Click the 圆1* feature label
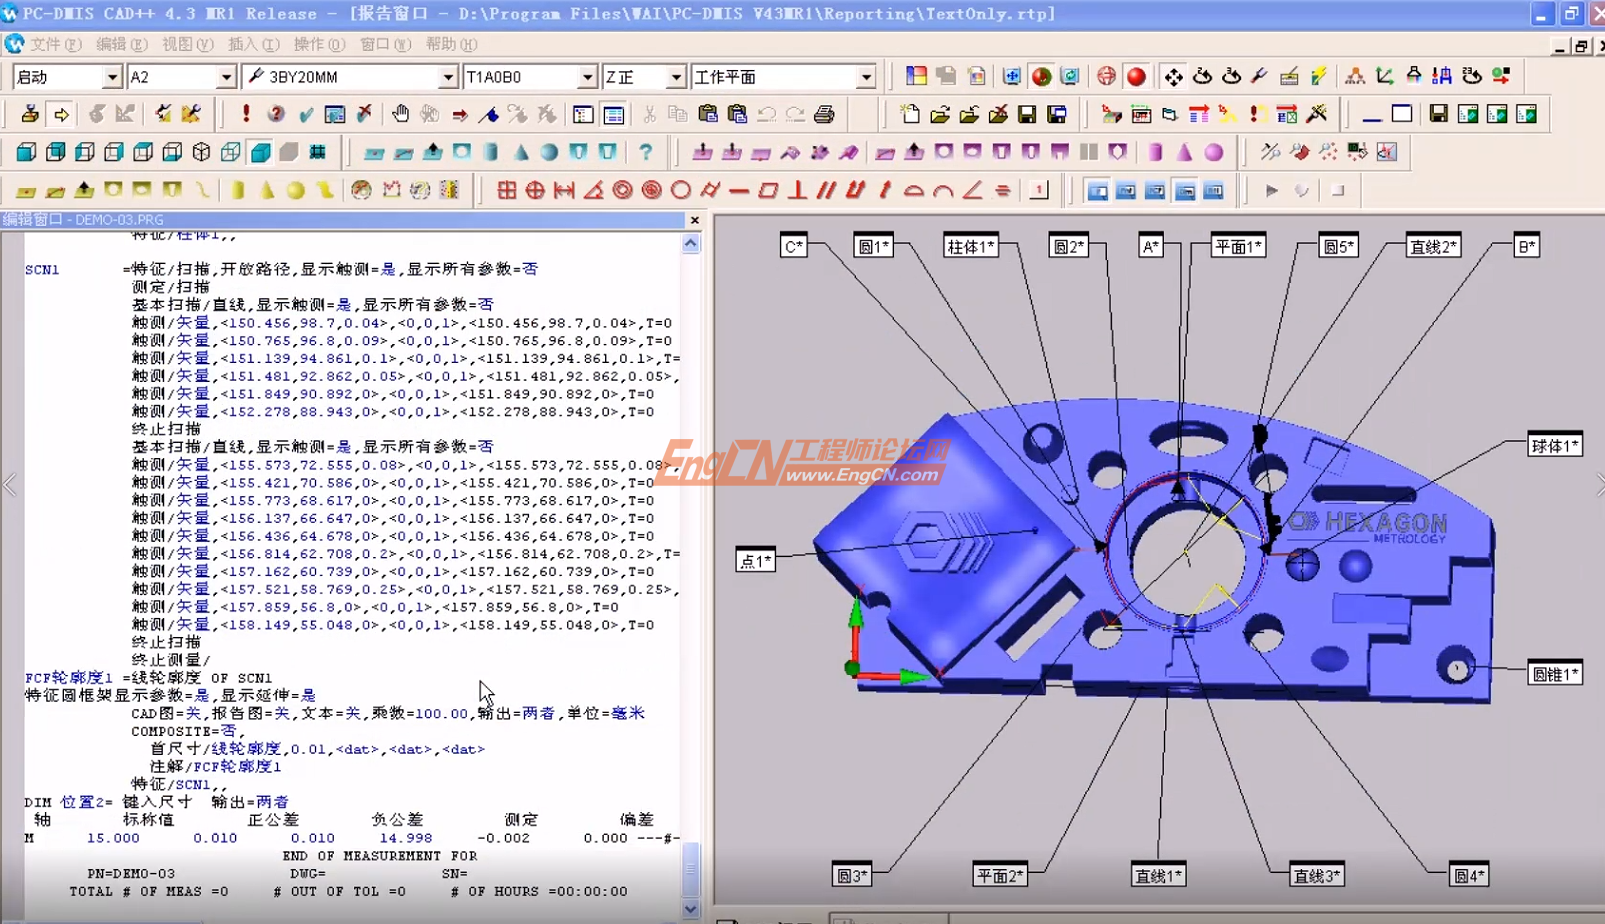 point(873,246)
